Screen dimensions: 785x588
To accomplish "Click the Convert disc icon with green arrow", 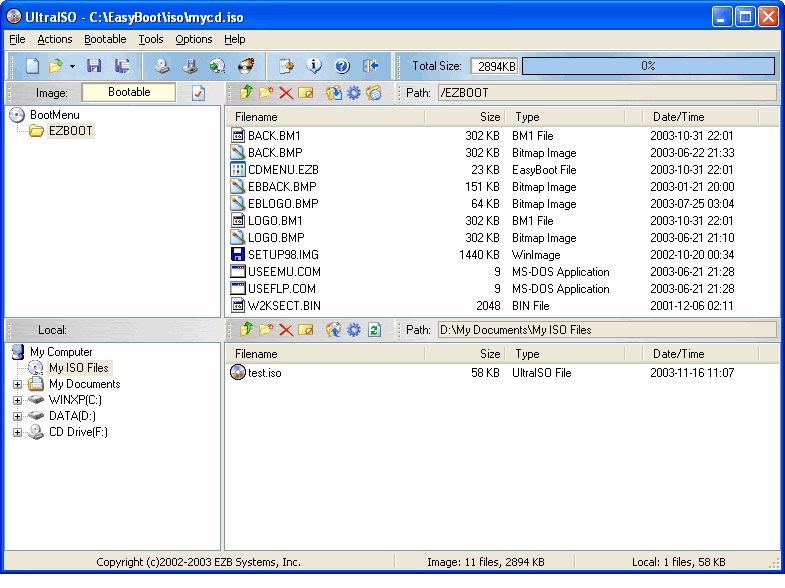I will coord(218,66).
